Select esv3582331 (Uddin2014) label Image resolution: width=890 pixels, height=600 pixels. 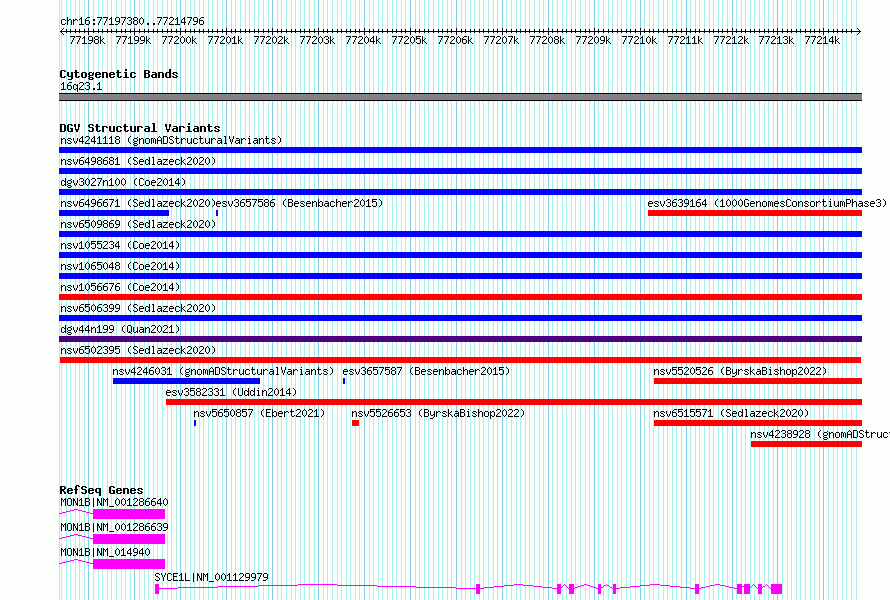pos(231,392)
